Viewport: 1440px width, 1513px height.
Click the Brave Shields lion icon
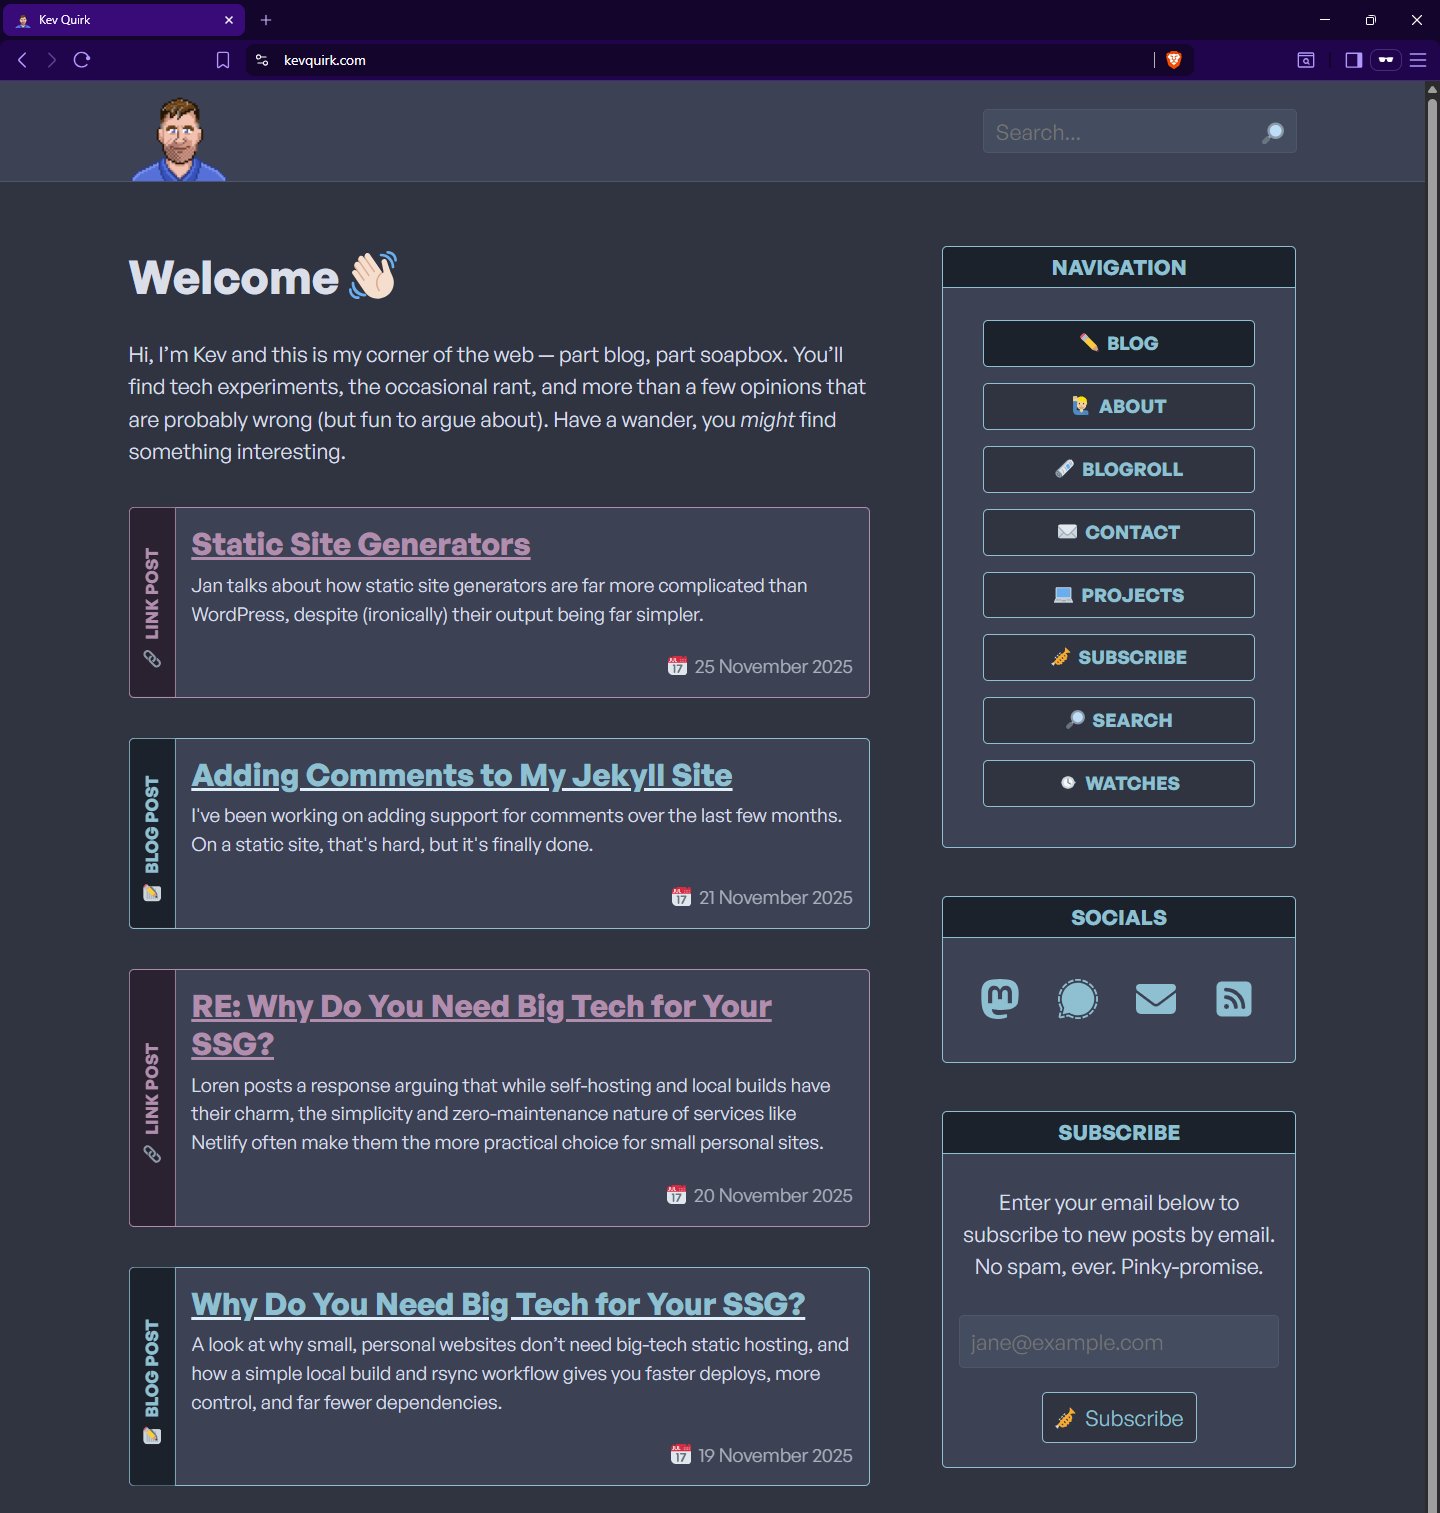tap(1174, 60)
